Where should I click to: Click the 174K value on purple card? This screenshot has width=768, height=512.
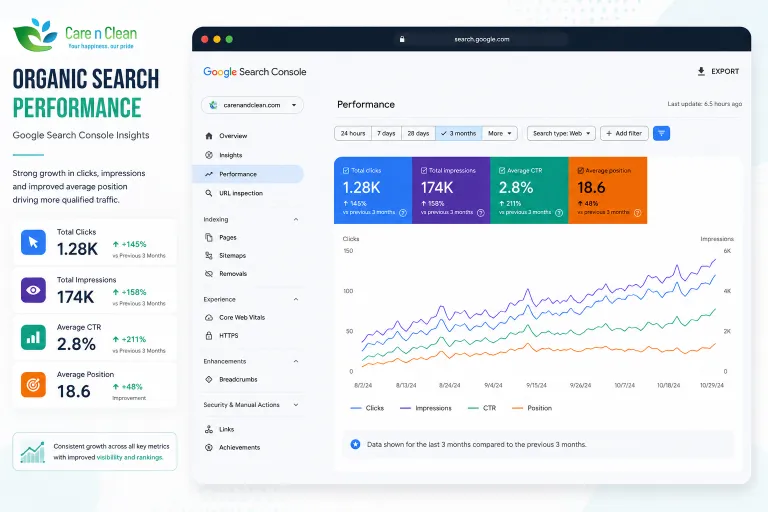(437, 188)
